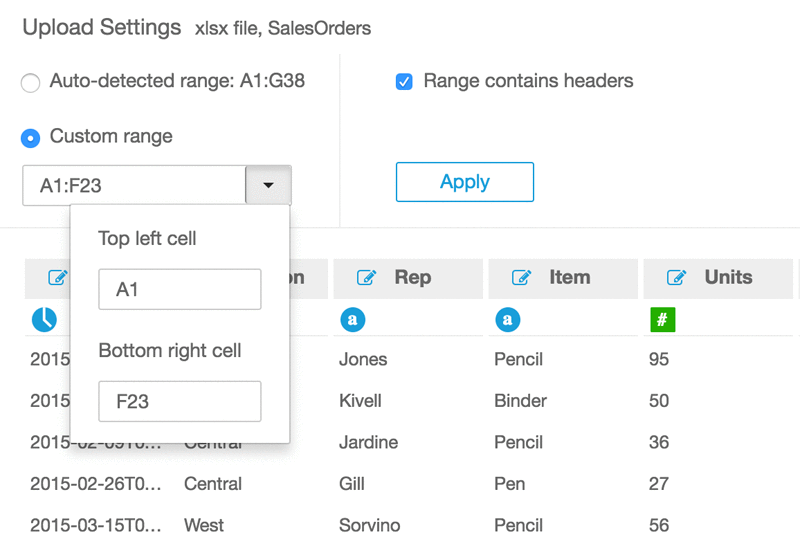Click the Top left cell input
The height and width of the screenshot is (550, 800).
[179, 289]
